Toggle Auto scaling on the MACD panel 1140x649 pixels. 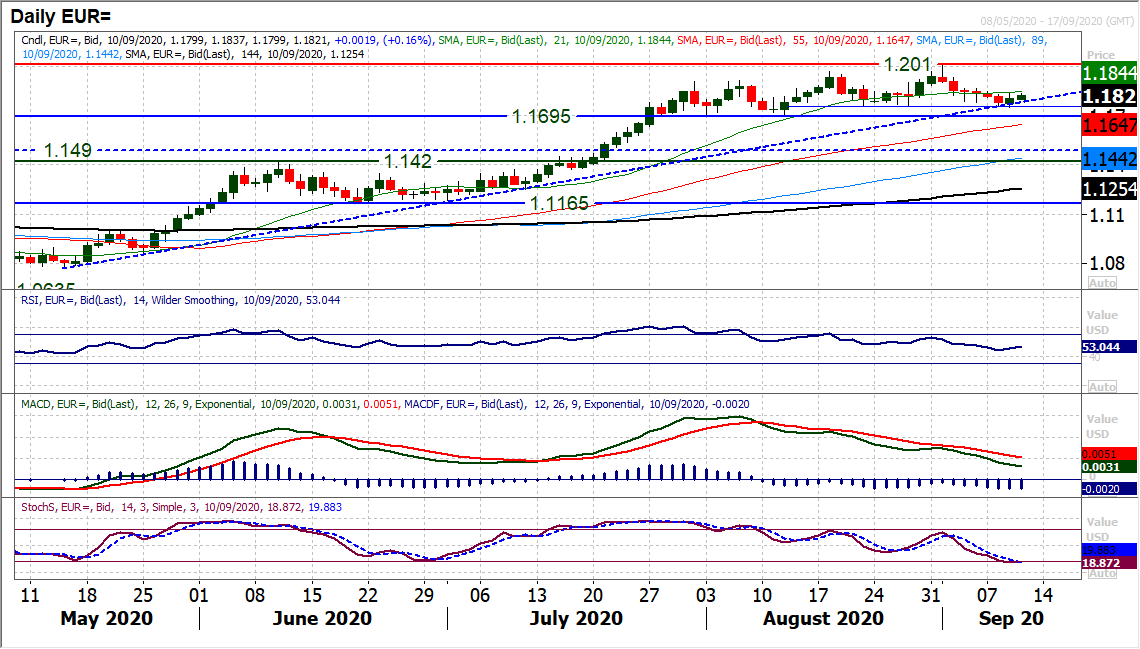coord(1101,490)
